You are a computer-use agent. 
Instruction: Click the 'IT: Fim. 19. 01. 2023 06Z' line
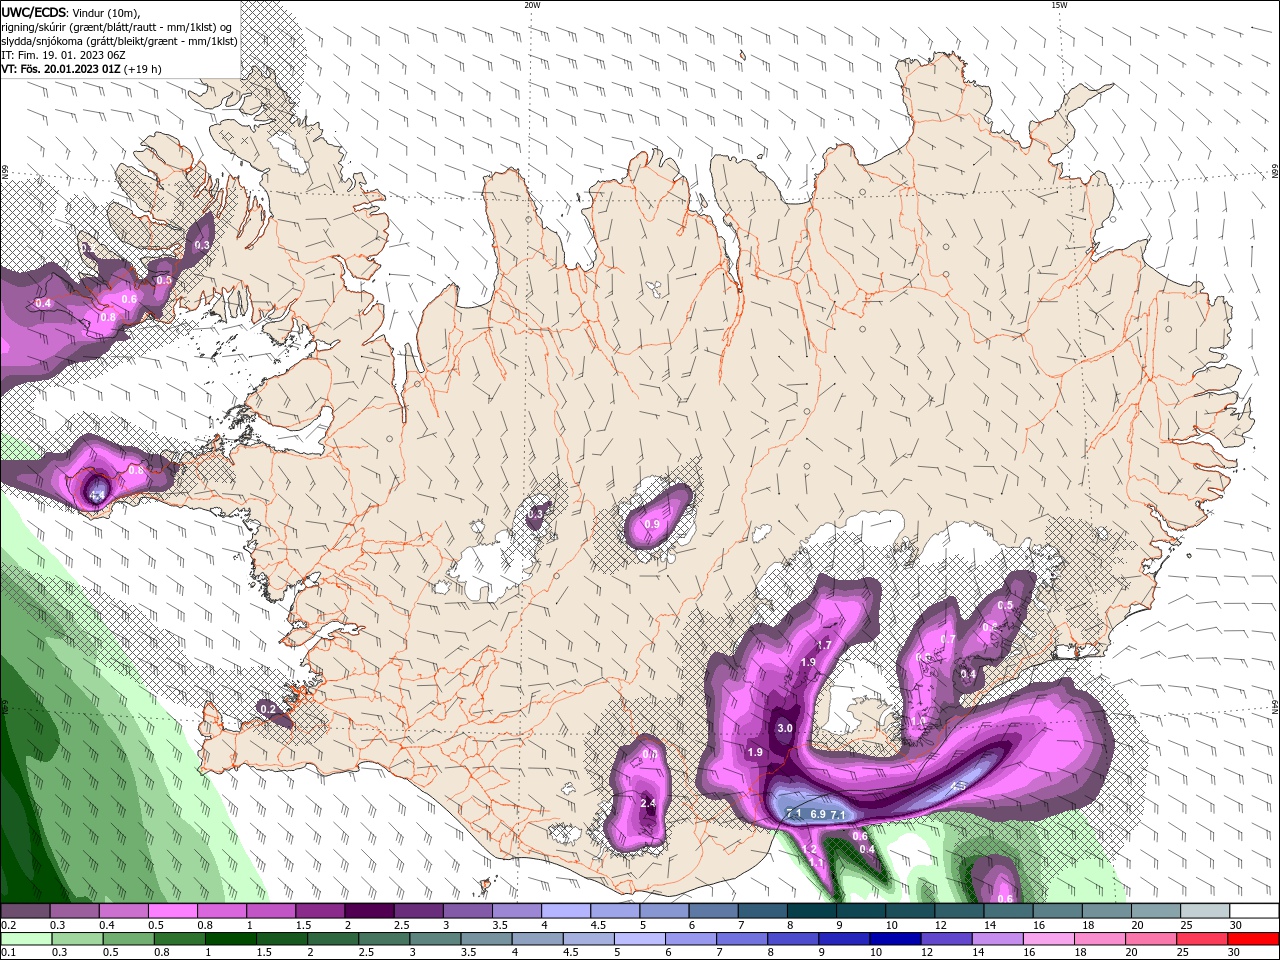point(62,55)
